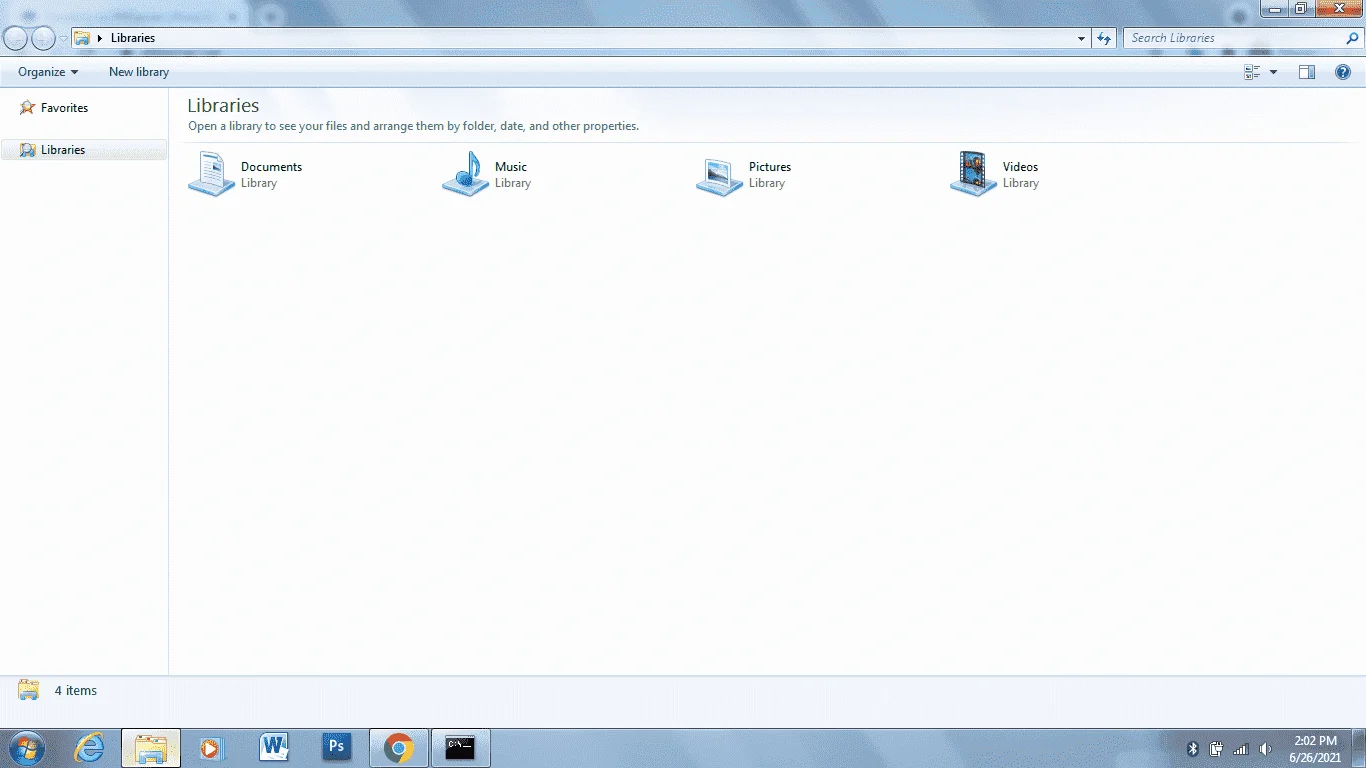1366x768 pixels.
Task: Open Google Chrome from taskbar
Action: (399, 748)
